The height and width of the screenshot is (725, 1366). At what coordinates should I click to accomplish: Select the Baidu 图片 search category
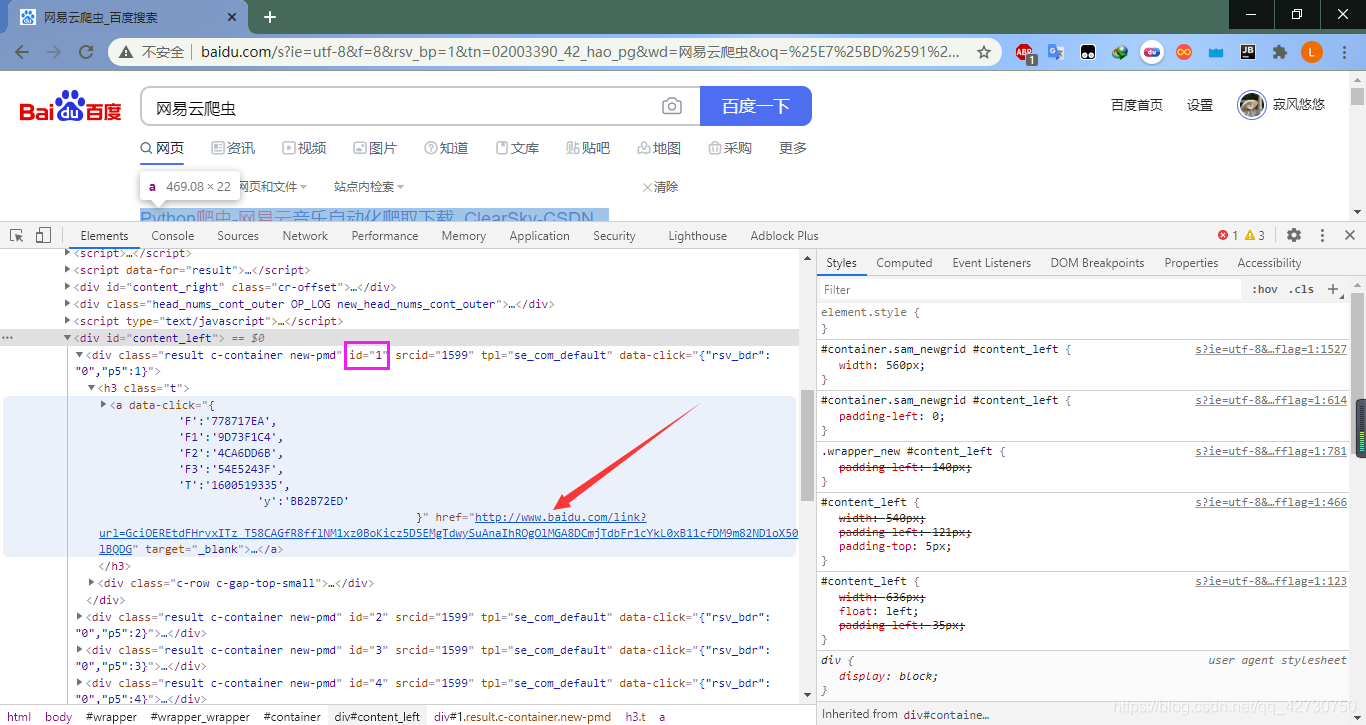pos(375,148)
